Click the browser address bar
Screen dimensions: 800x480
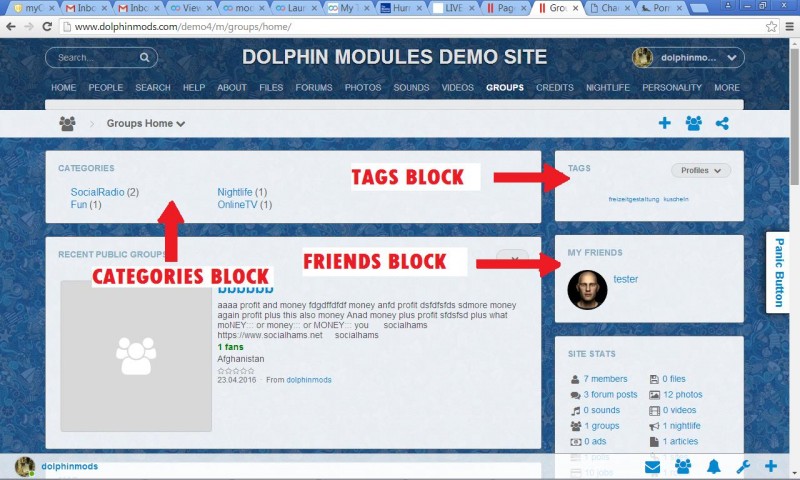point(413,27)
